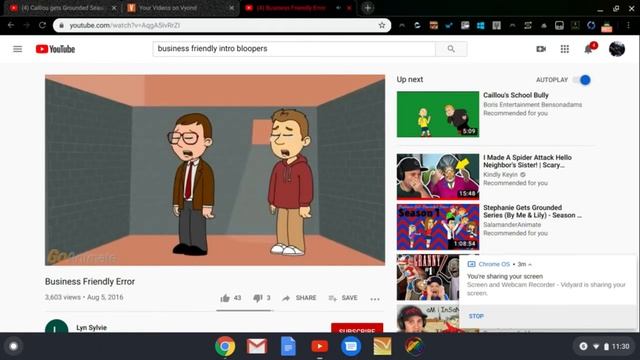Image resolution: width=640 pixels, height=360 pixels.
Task: Reload the page
Action: 42,25
